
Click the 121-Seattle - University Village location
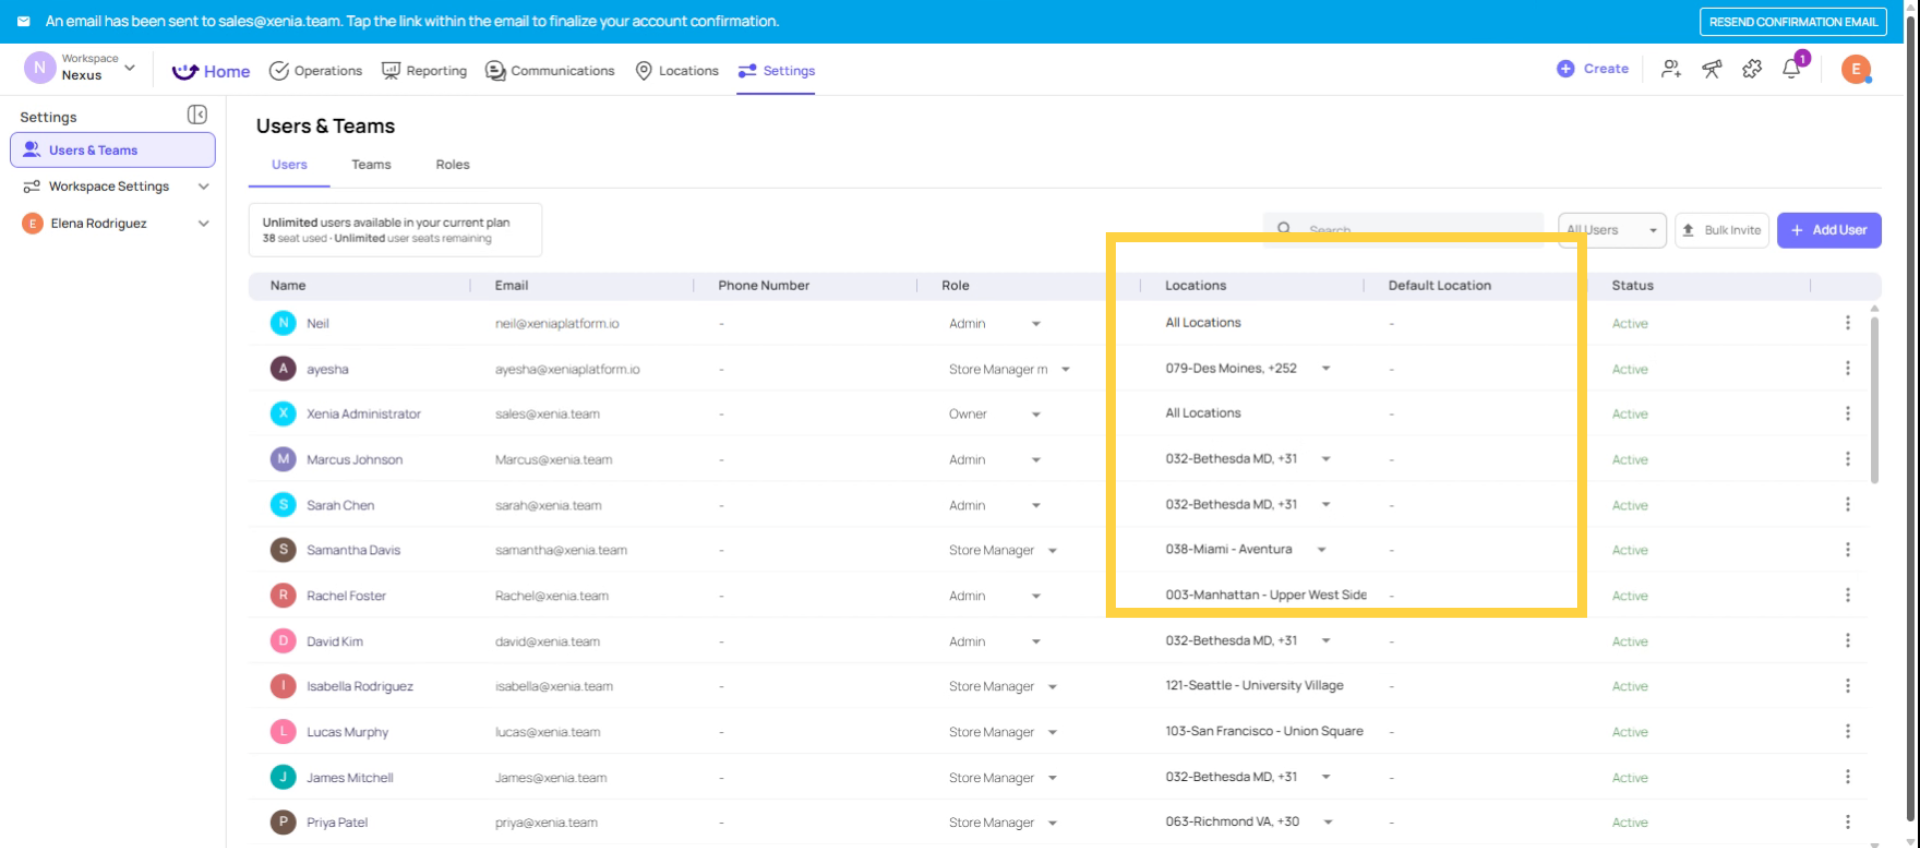[1254, 685]
